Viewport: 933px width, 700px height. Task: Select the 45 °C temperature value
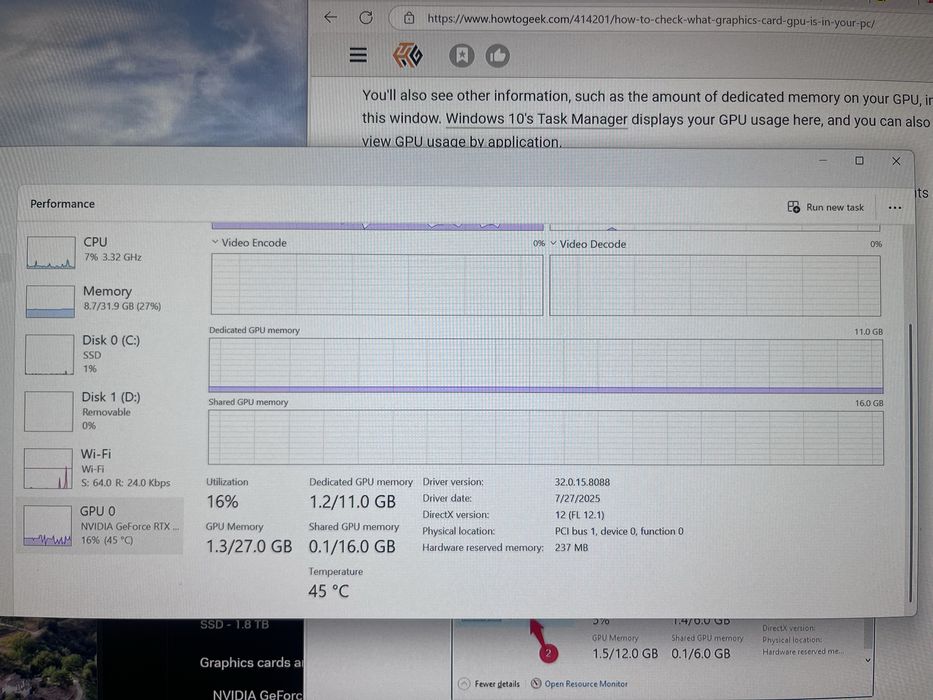328,591
